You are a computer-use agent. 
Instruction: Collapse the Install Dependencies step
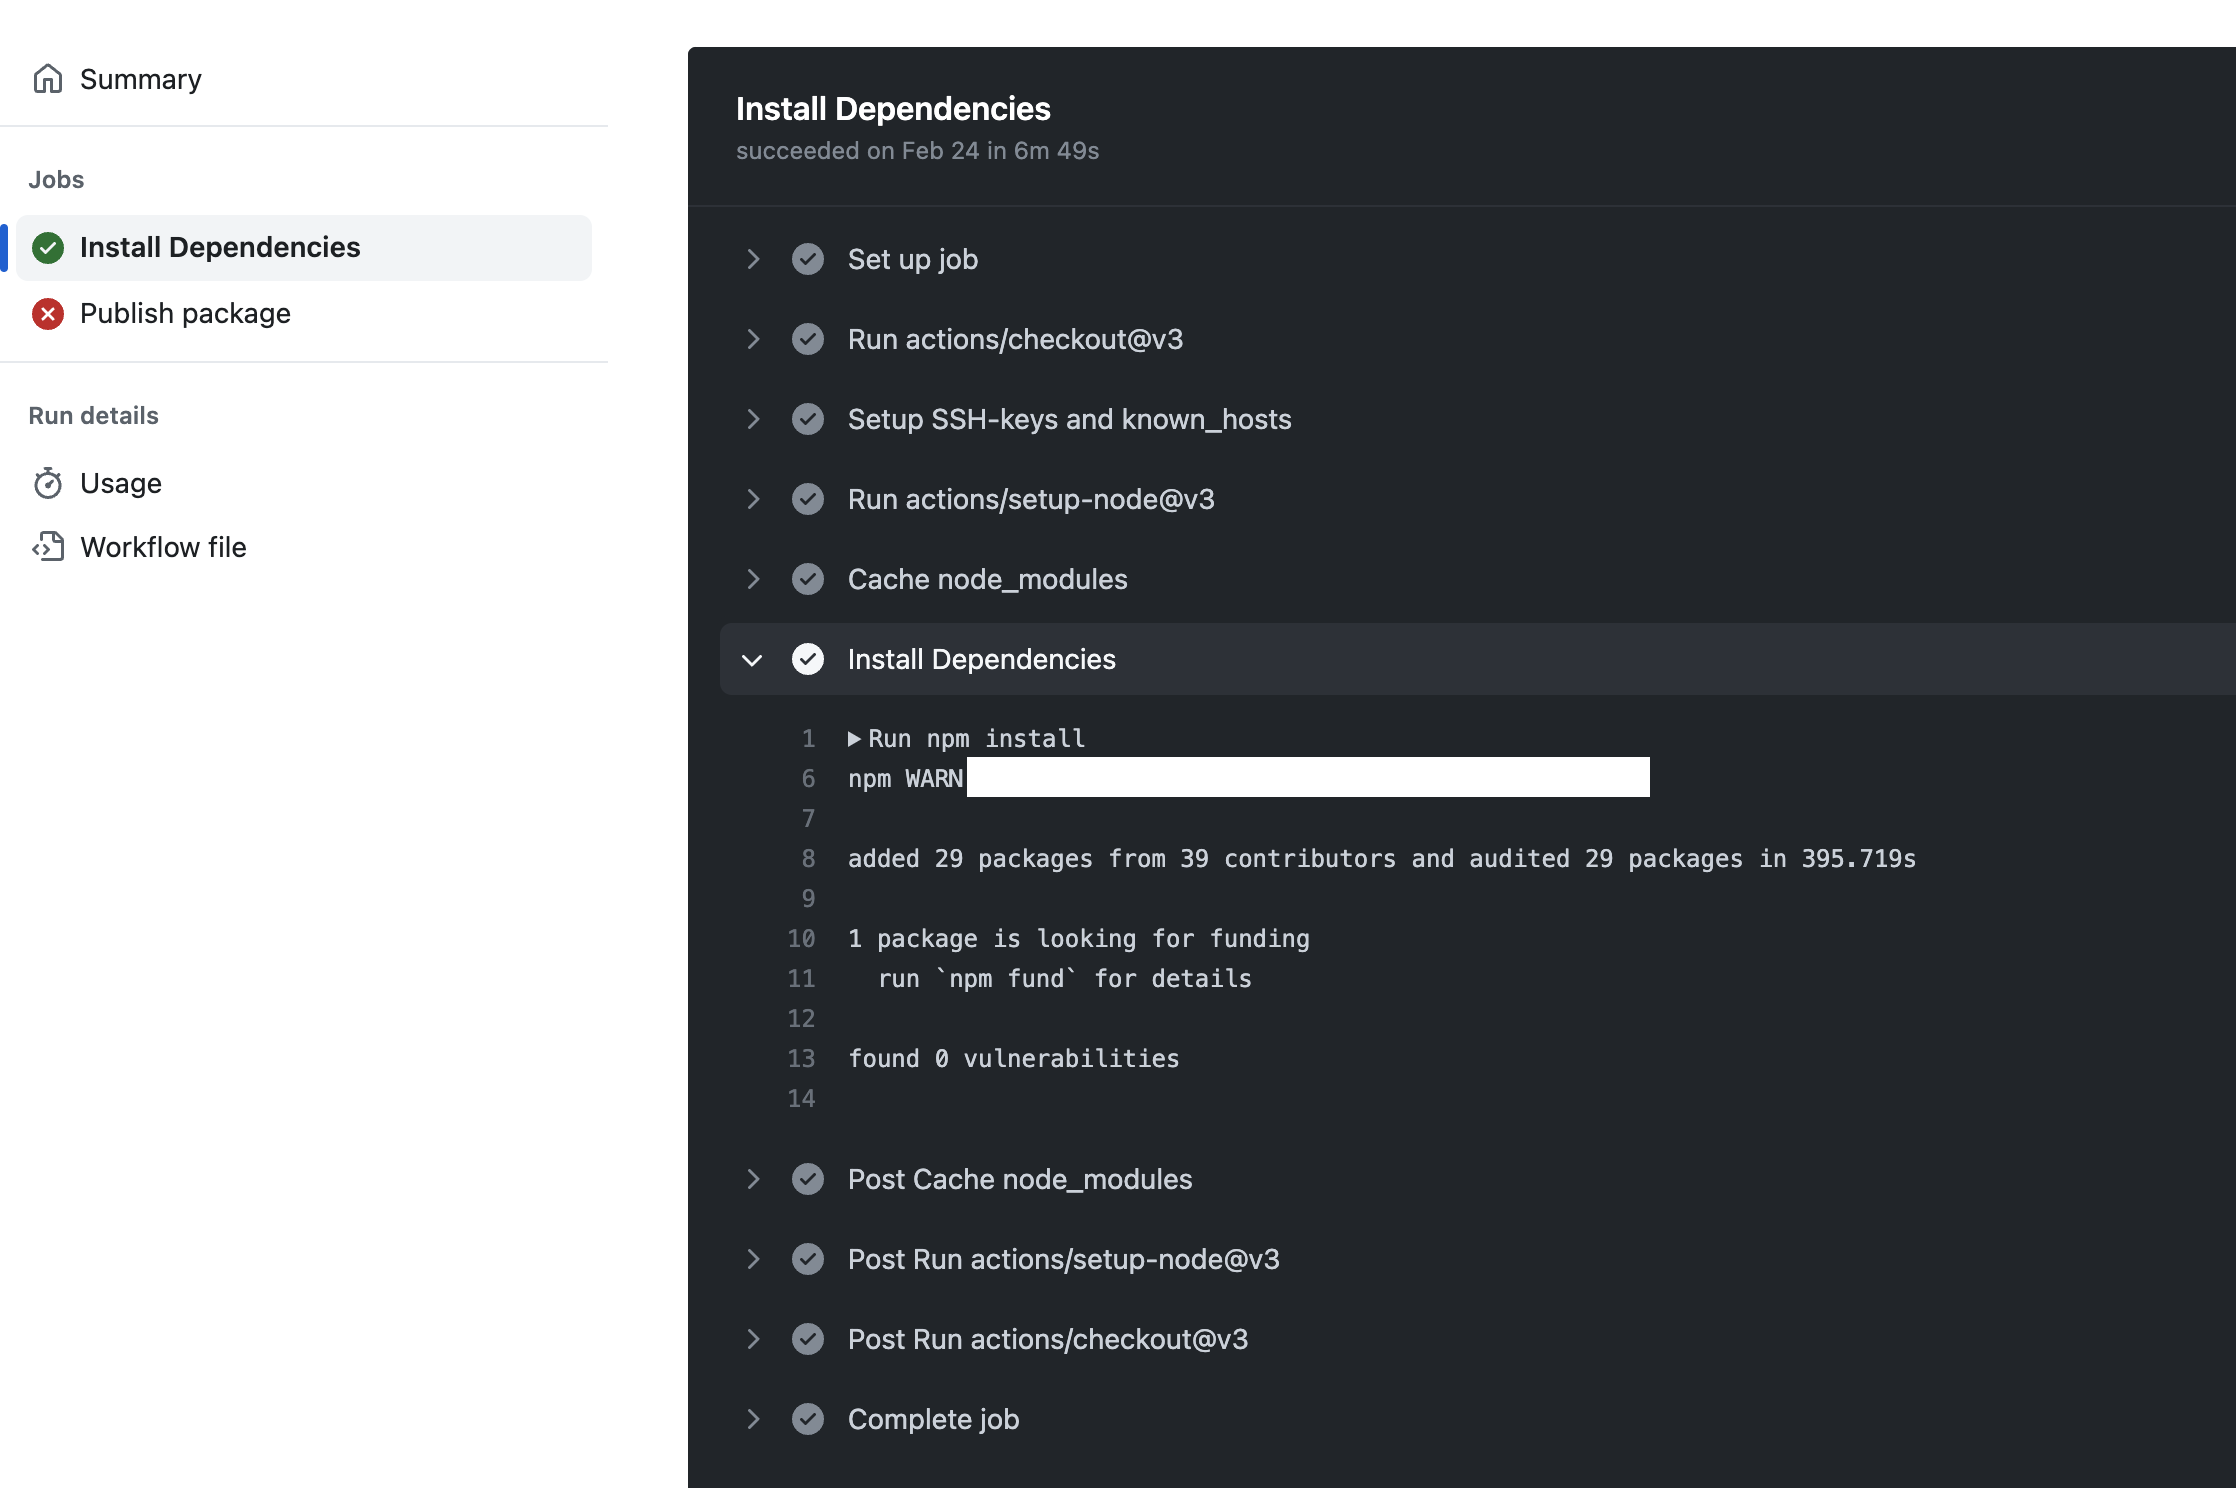click(x=753, y=660)
